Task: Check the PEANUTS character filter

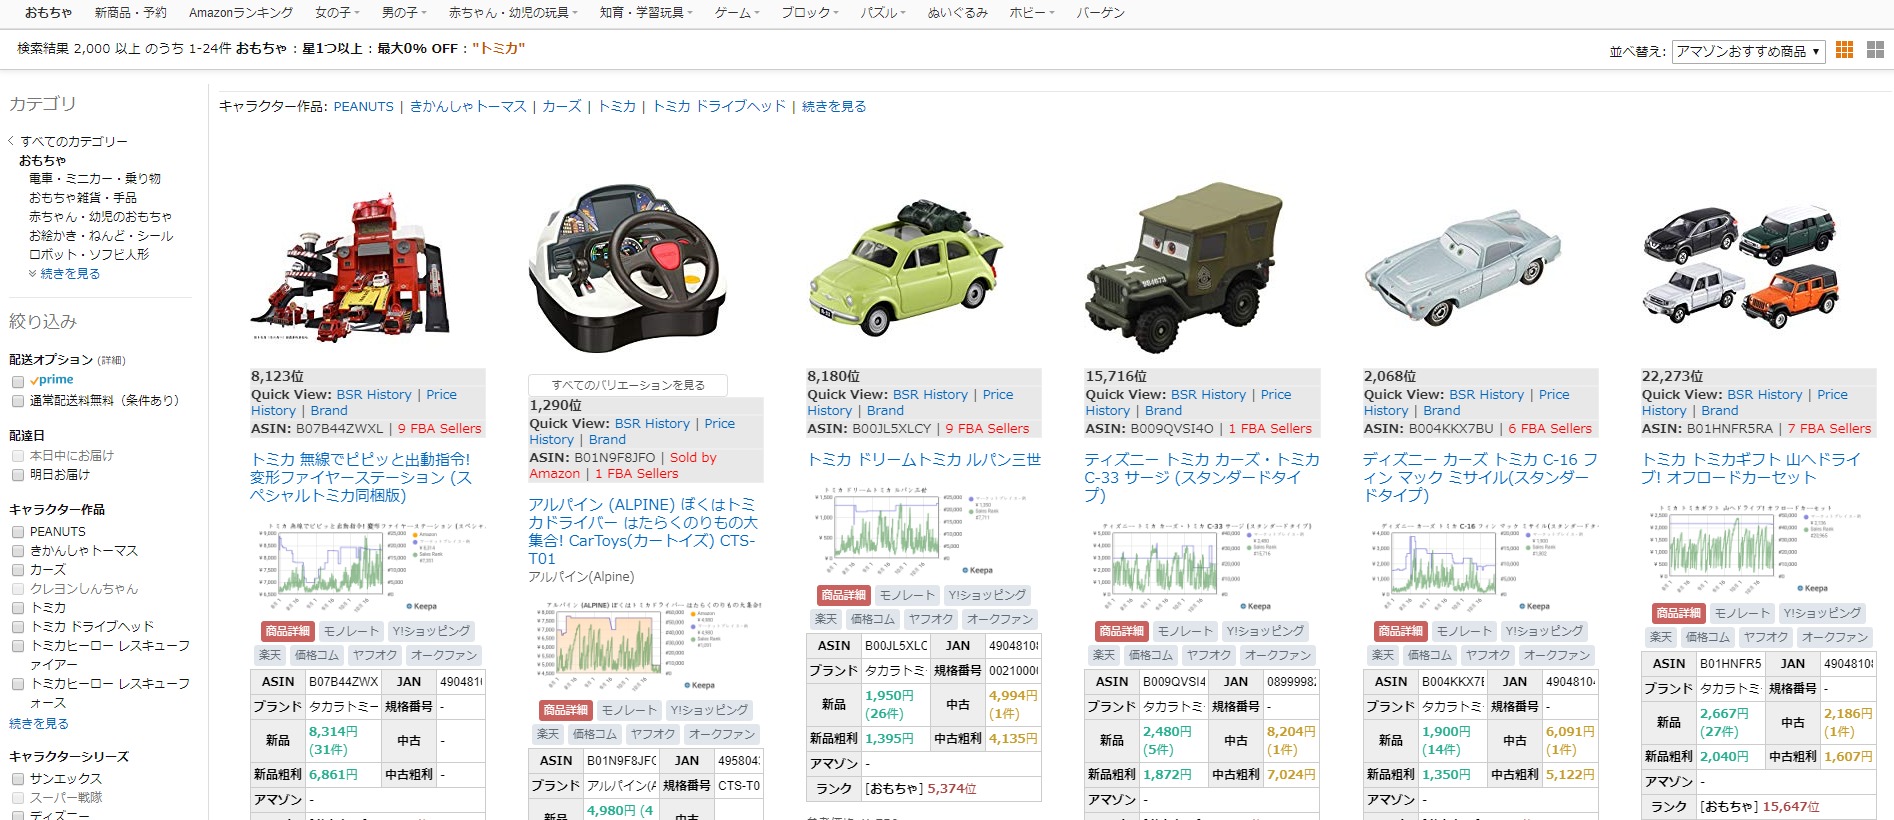Action: [18, 532]
